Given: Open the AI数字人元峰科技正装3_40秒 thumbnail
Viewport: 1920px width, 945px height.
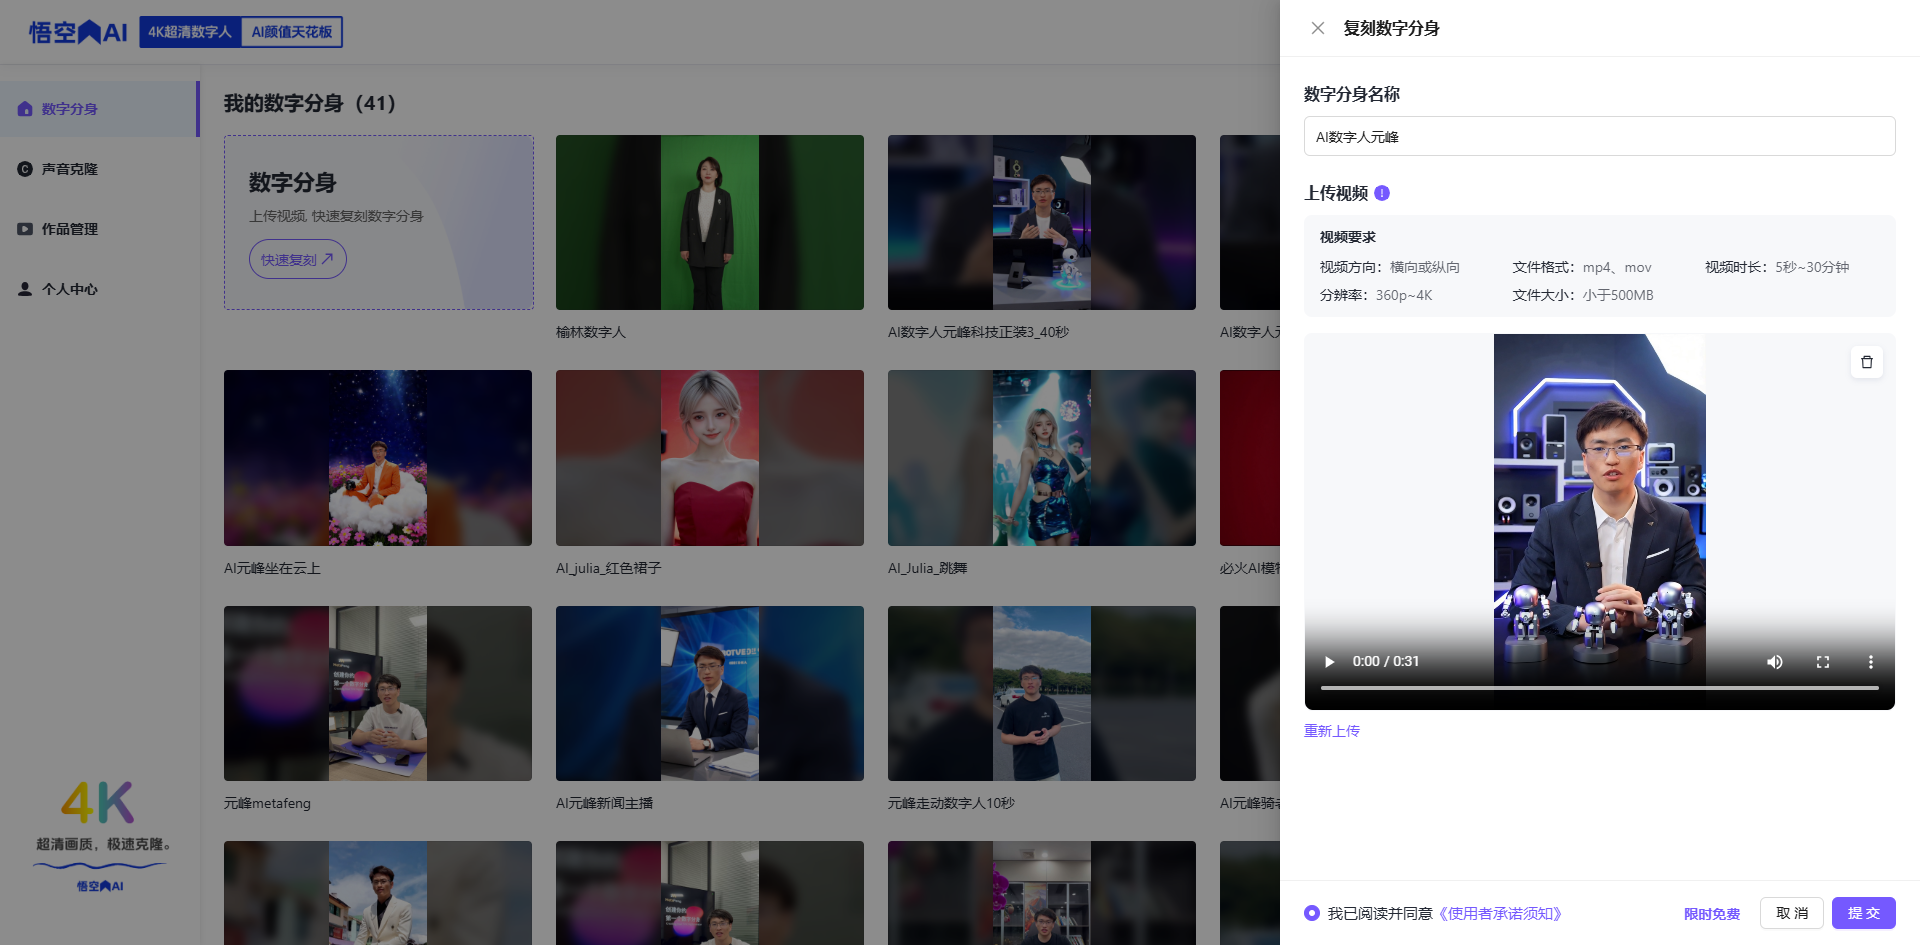Looking at the screenshot, I should click(1042, 222).
